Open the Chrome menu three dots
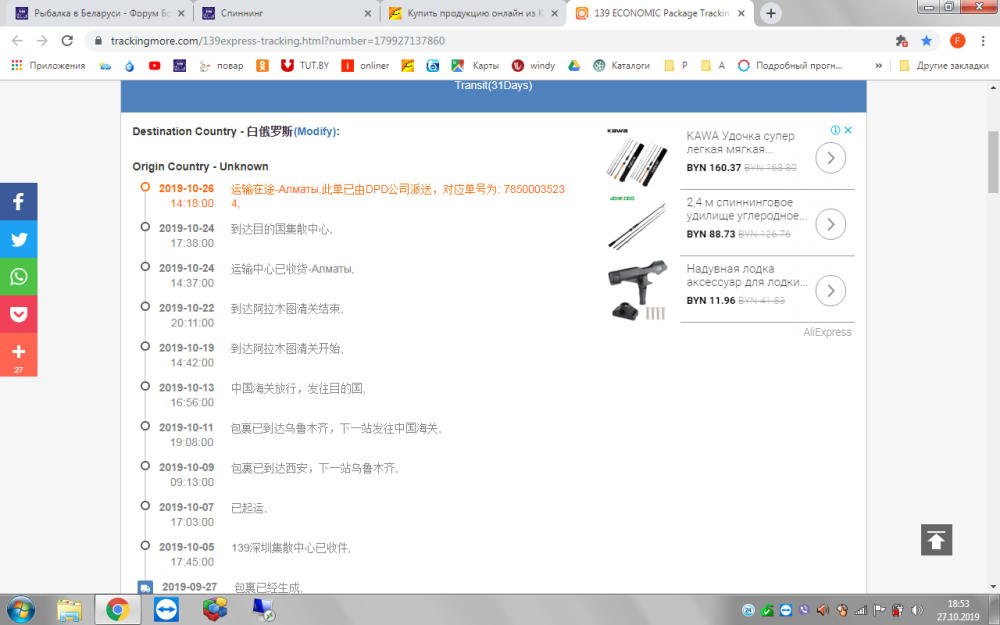 click(984, 41)
